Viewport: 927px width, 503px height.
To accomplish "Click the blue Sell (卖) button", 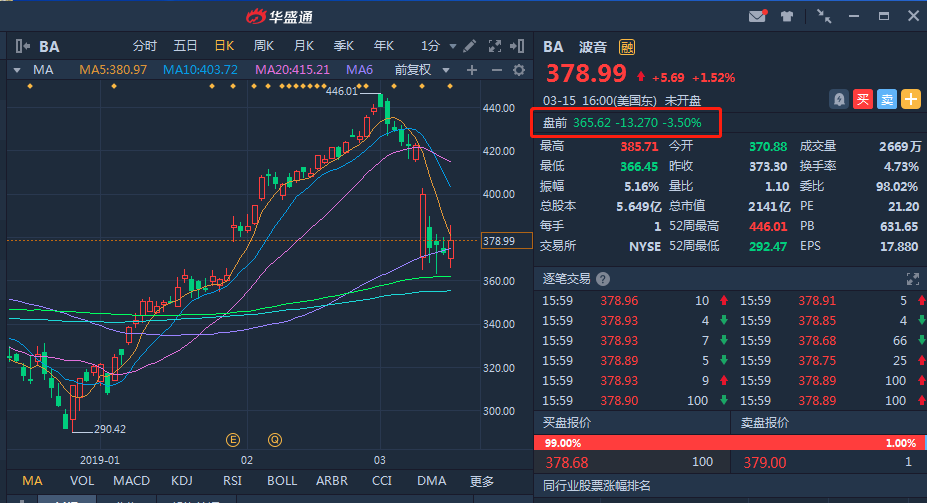I will (x=887, y=99).
